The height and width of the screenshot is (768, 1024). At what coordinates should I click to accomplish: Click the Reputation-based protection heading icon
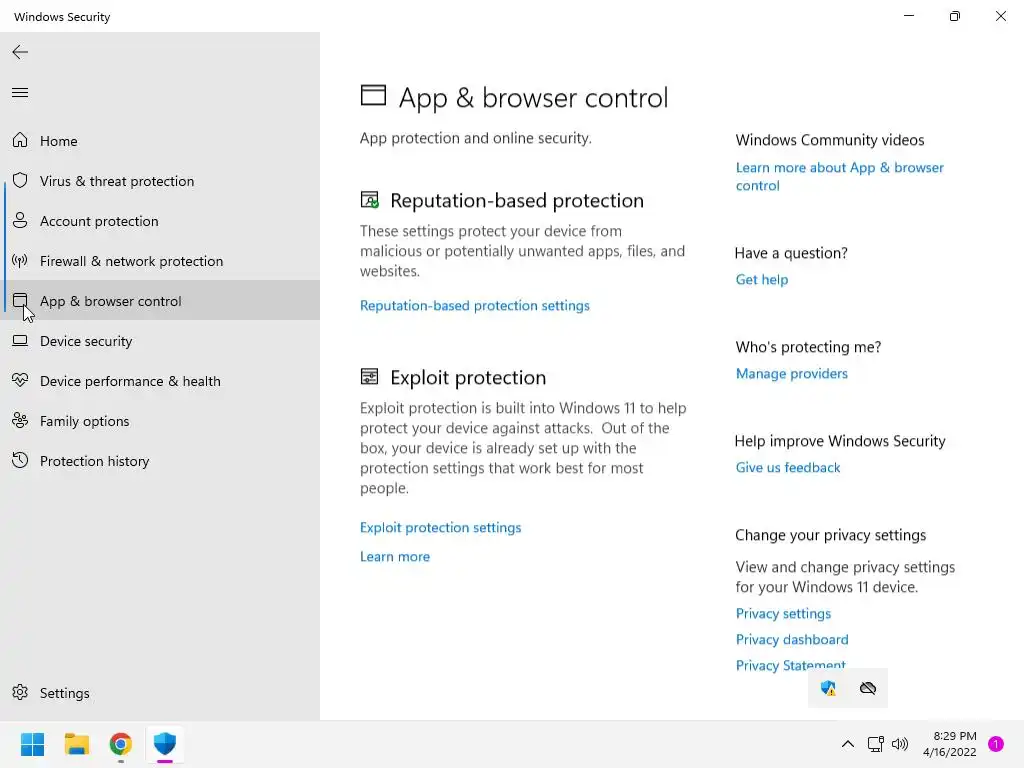pos(370,200)
